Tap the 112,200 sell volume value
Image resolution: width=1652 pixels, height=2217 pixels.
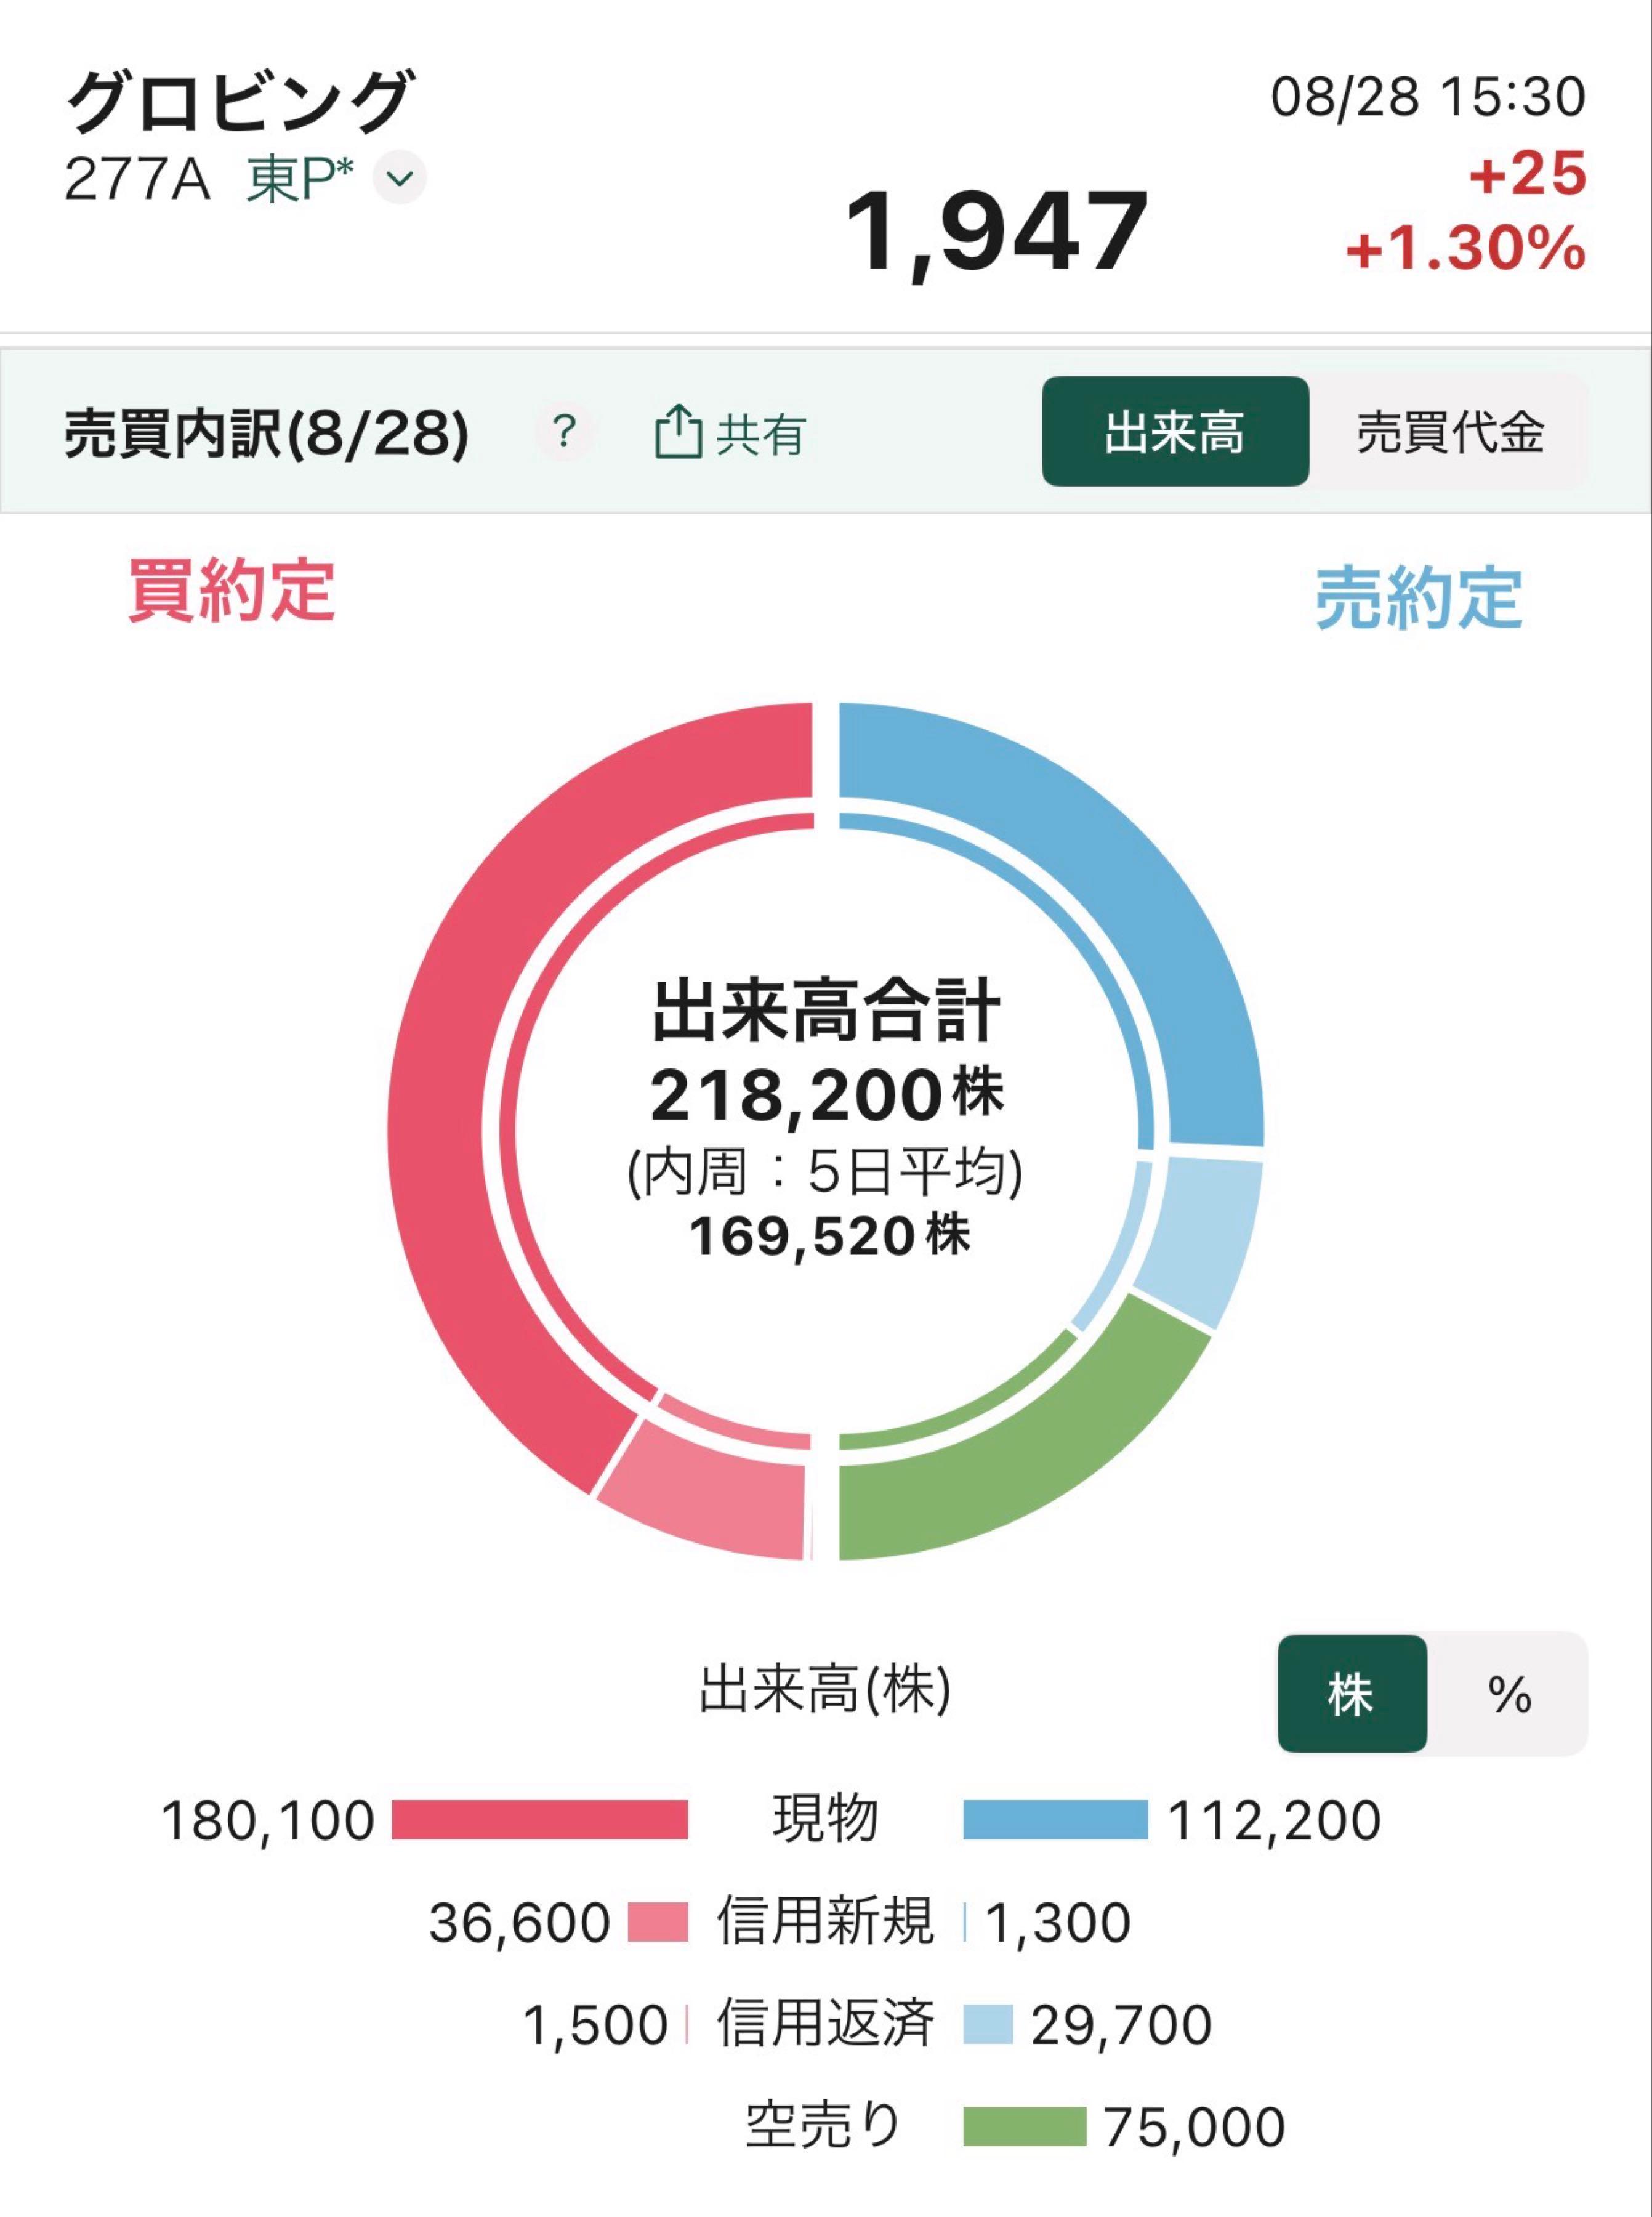[x=1275, y=1820]
